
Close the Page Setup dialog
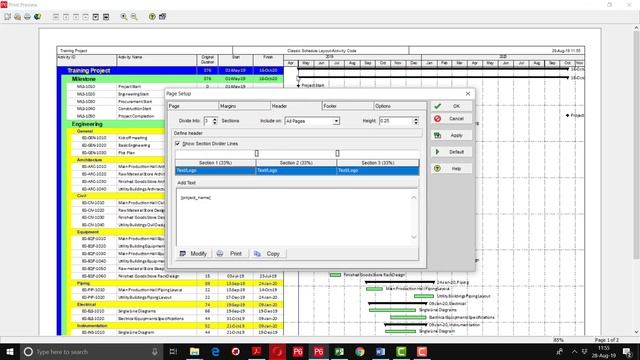[468, 93]
